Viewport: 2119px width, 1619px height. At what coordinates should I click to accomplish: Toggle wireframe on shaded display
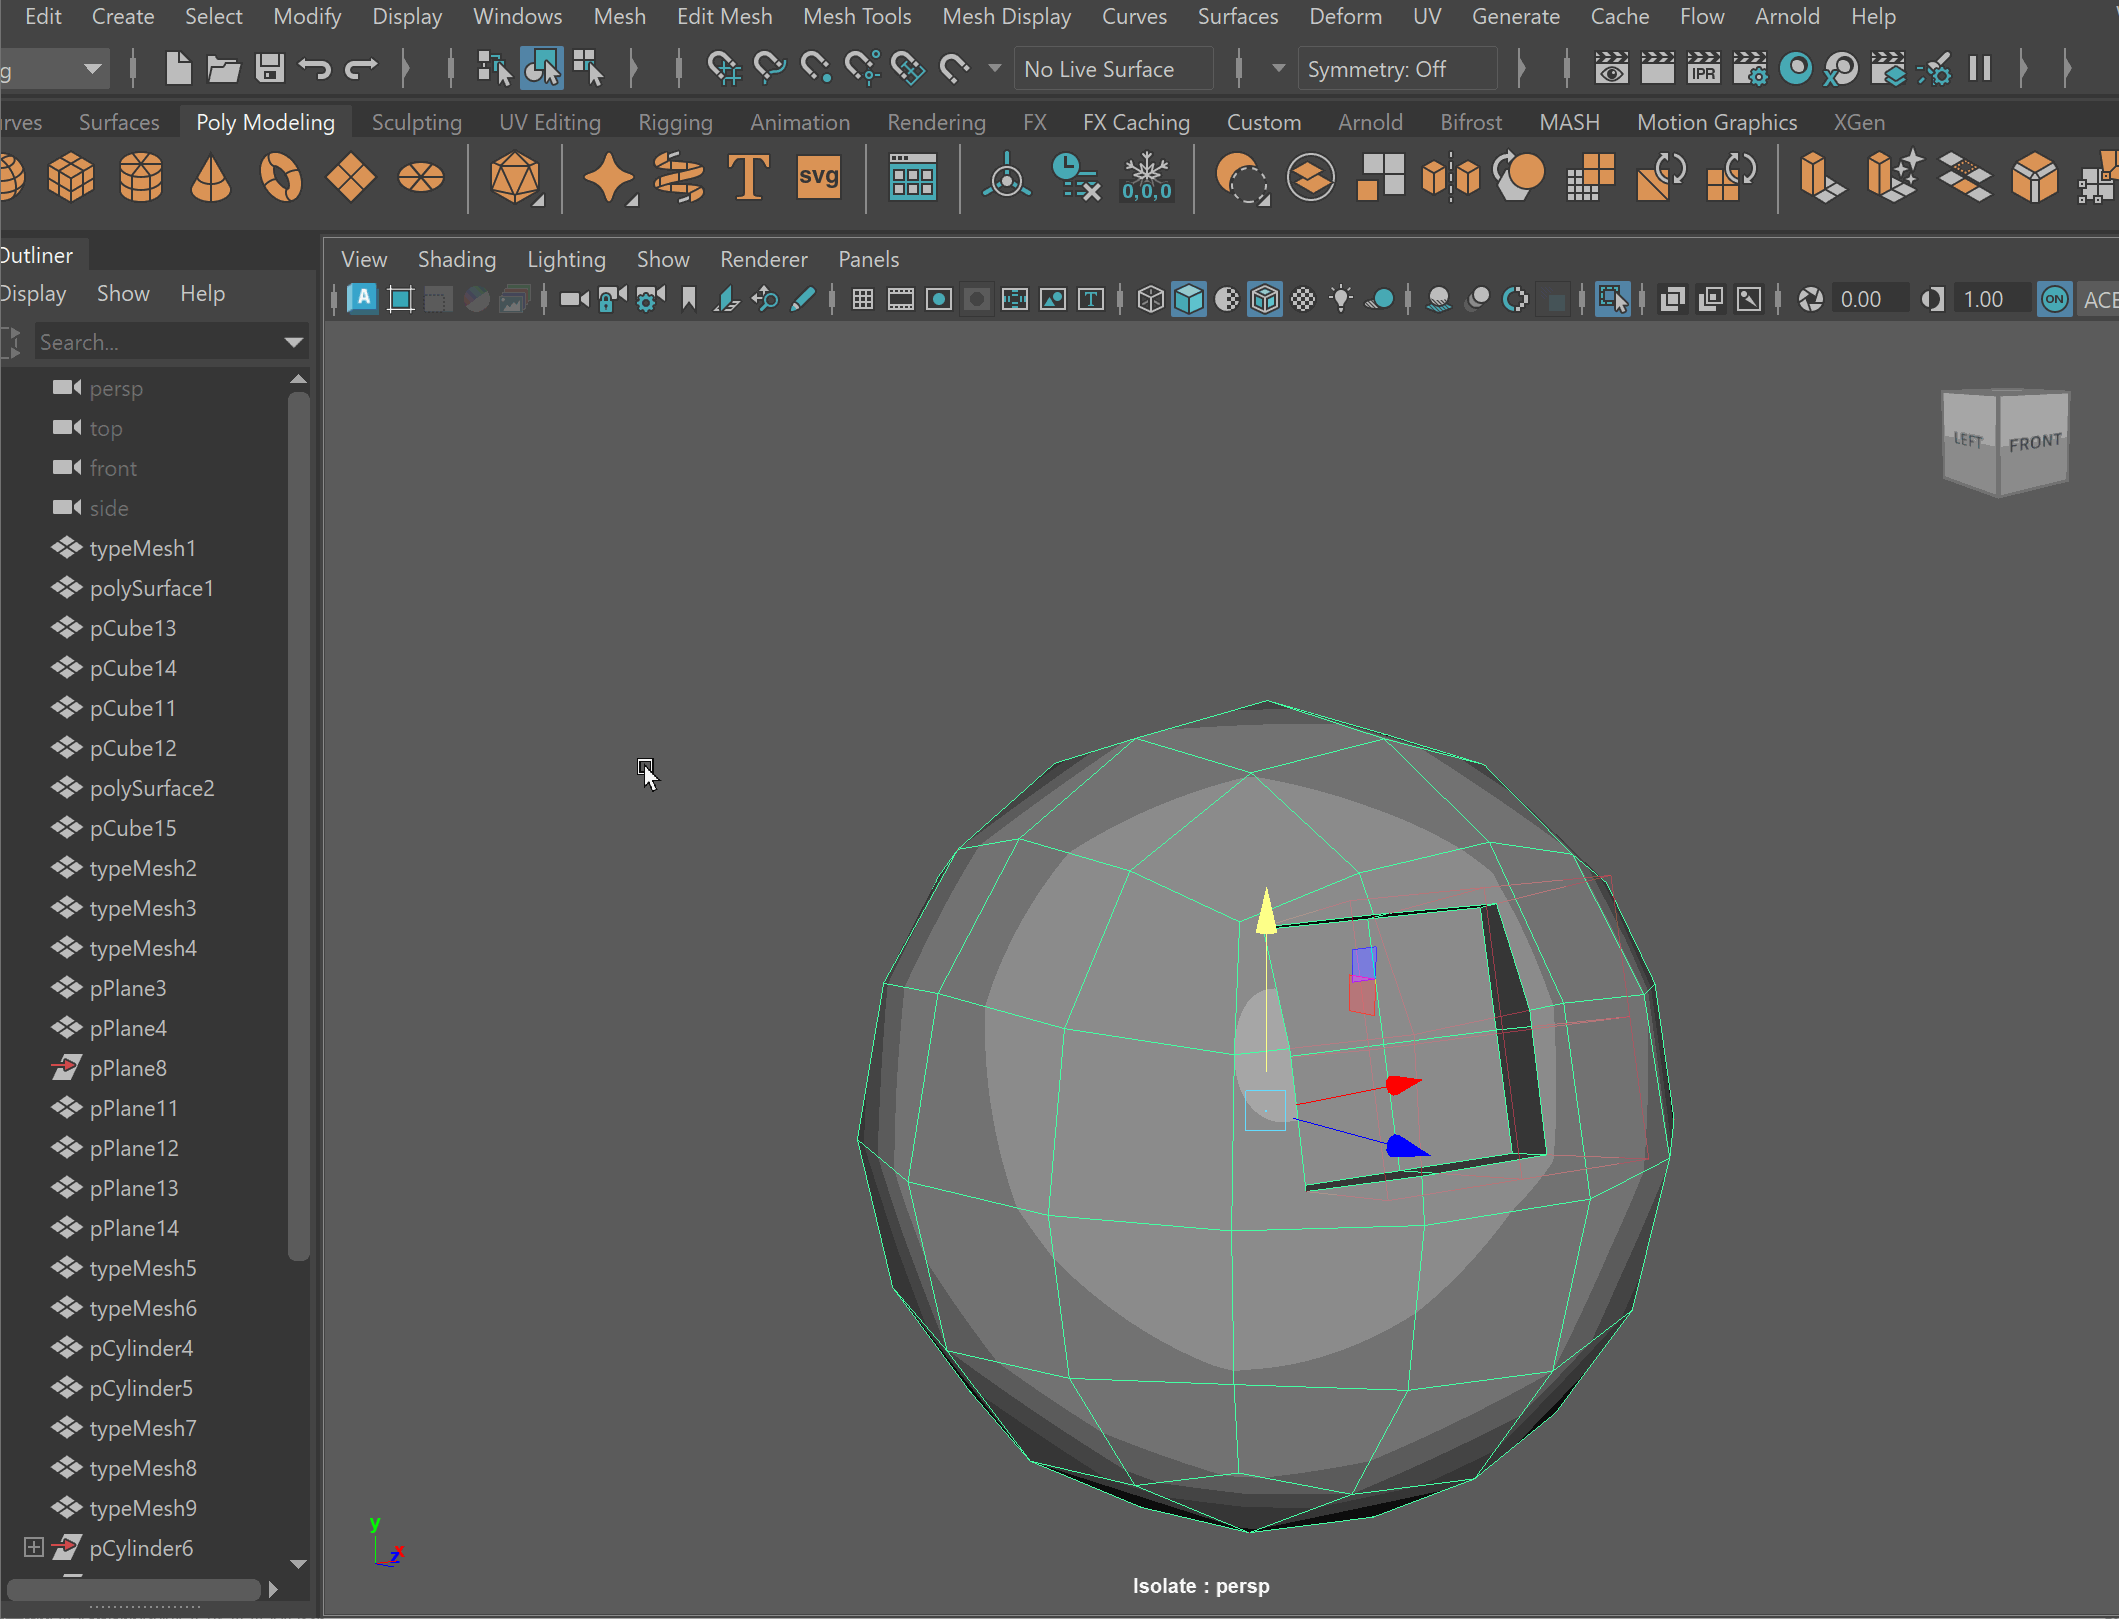pos(1265,299)
